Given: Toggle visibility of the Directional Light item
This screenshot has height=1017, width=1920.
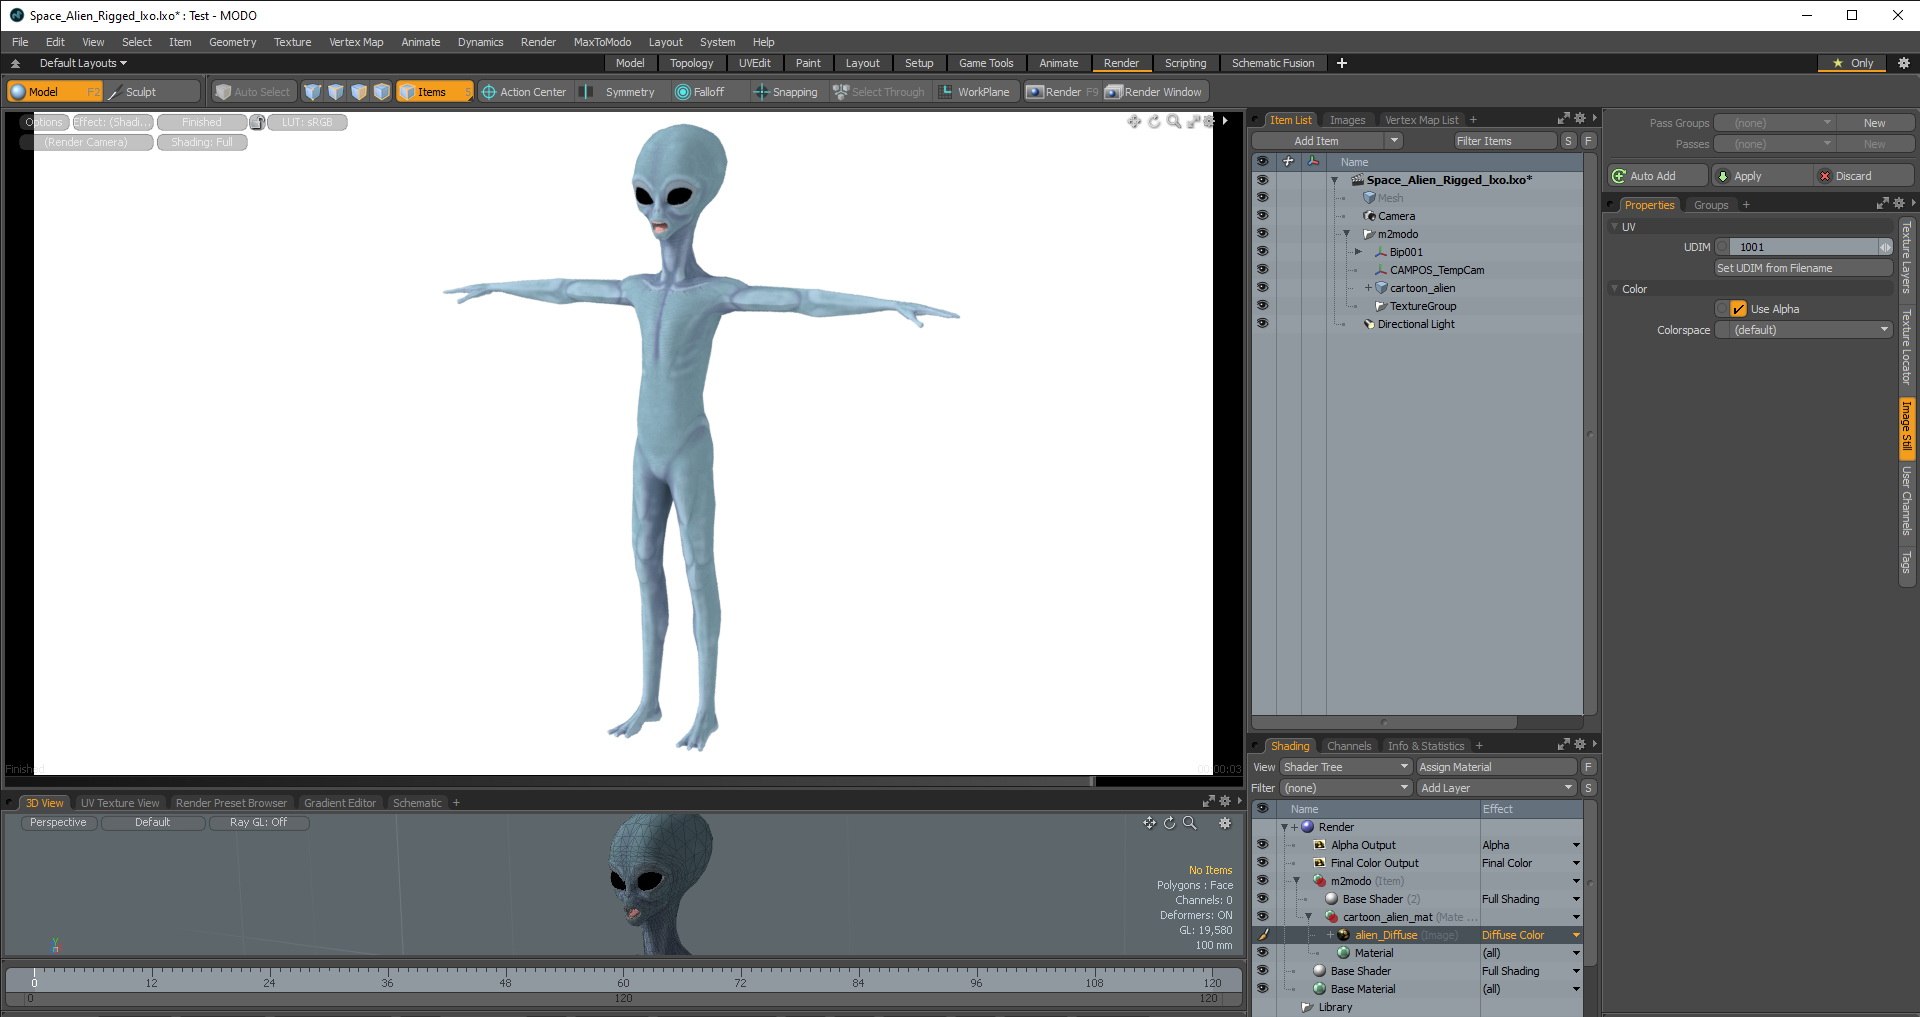Looking at the screenshot, I should click(1262, 324).
